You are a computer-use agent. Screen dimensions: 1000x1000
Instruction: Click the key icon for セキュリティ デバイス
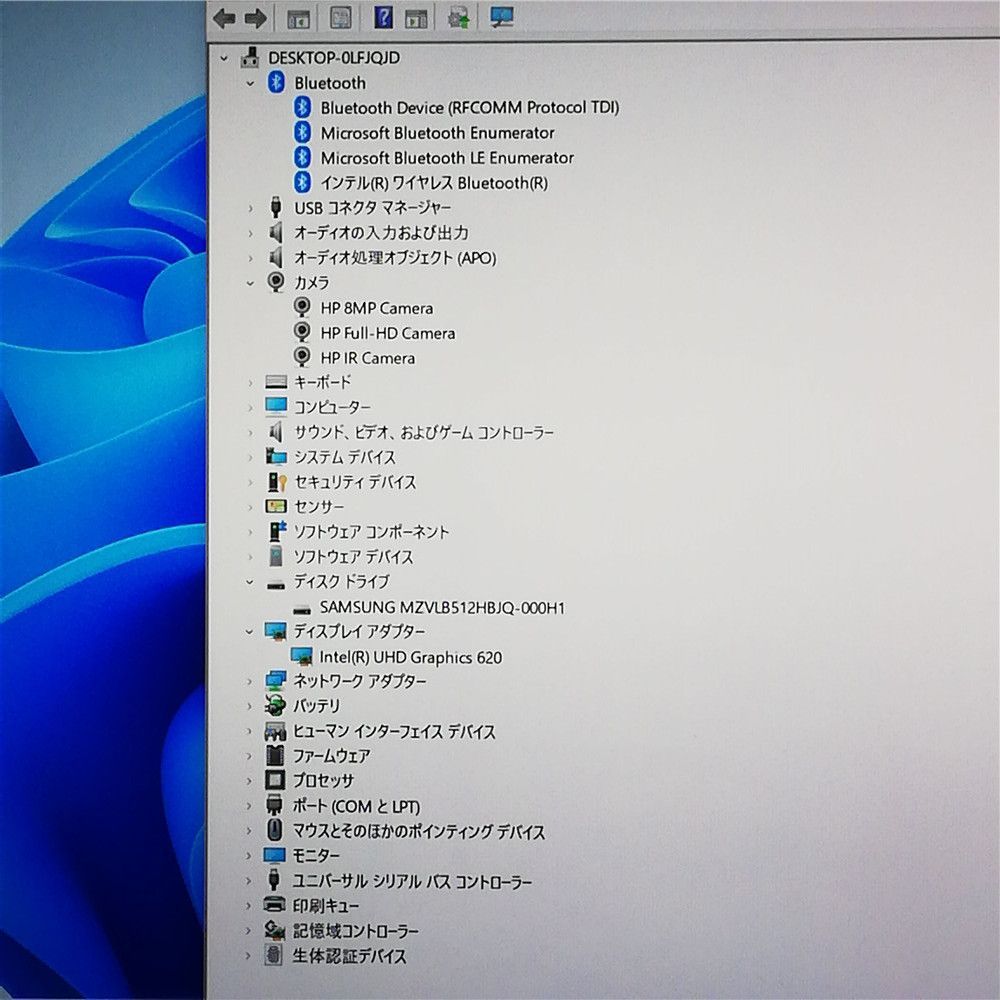click(277, 482)
